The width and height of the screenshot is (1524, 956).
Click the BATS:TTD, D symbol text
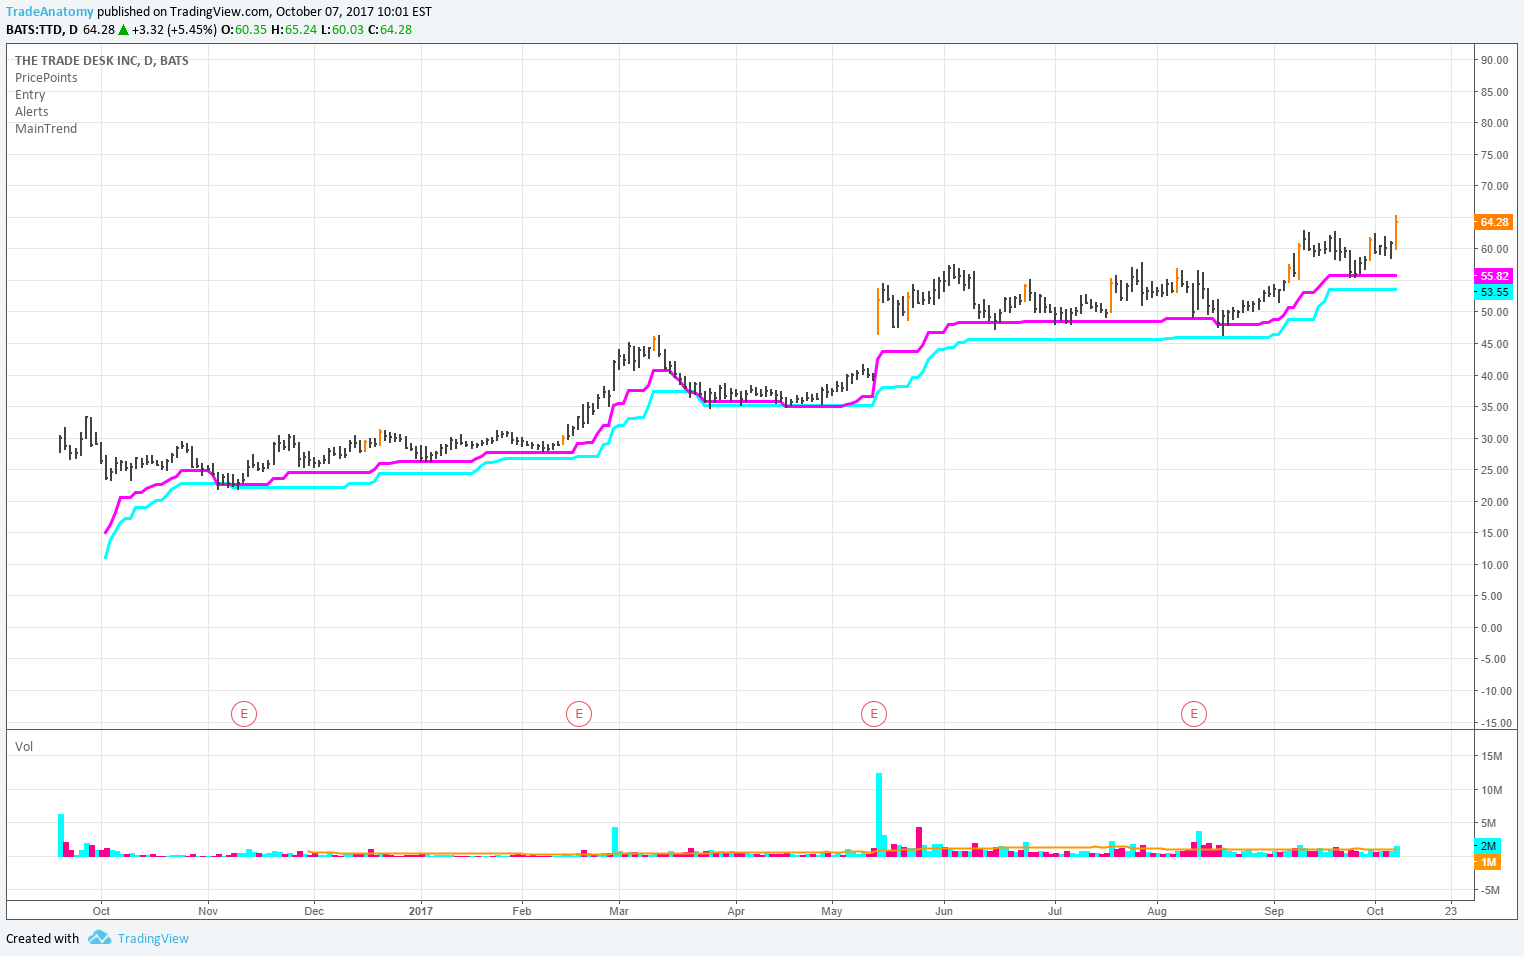pyautogui.click(x=42, y=30)
